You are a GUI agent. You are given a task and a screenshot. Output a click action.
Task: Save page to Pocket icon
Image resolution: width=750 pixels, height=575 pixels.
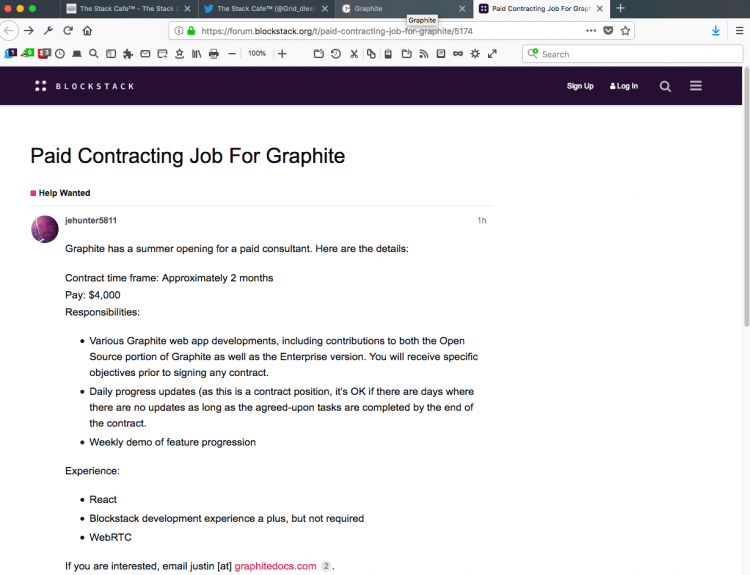[x=608, y=31]
